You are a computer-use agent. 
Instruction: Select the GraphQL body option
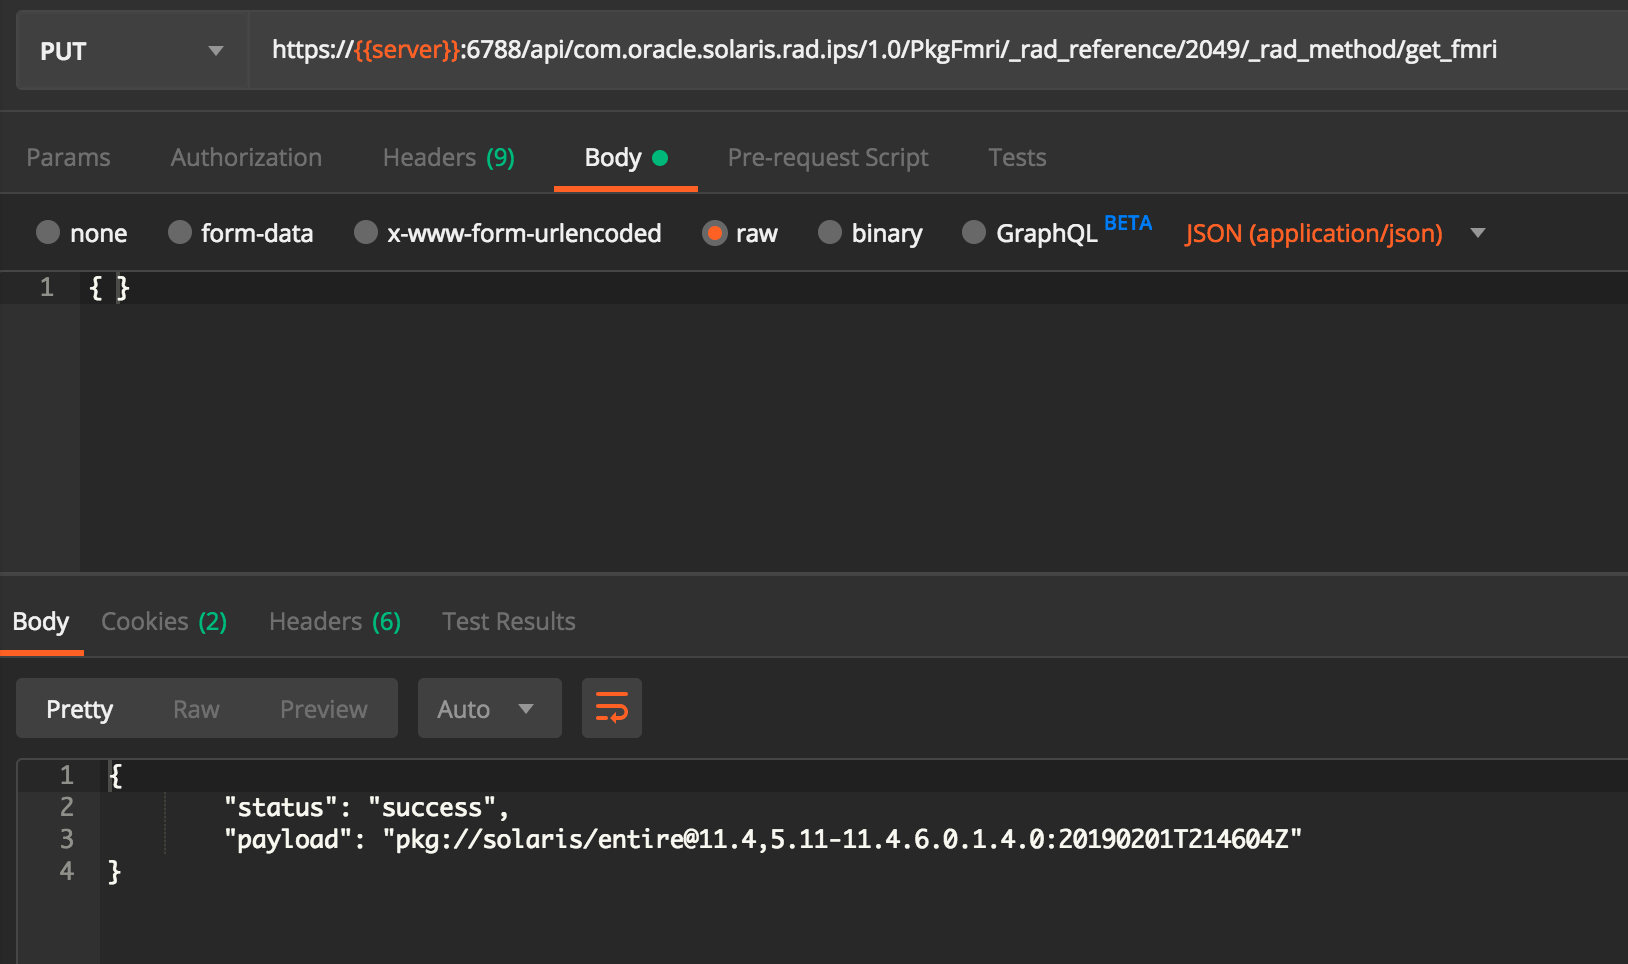[974, 233]
